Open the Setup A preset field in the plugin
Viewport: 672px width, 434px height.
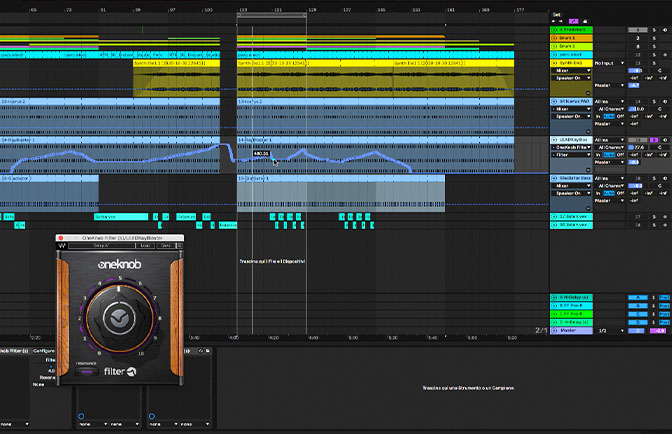point(102,245)
